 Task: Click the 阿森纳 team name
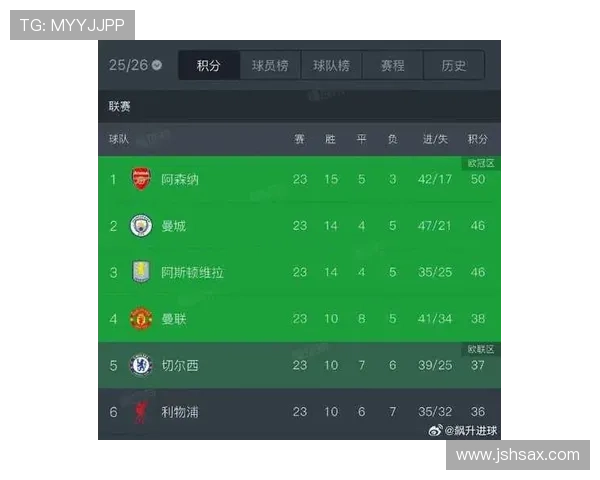click(x=180, y=180)
